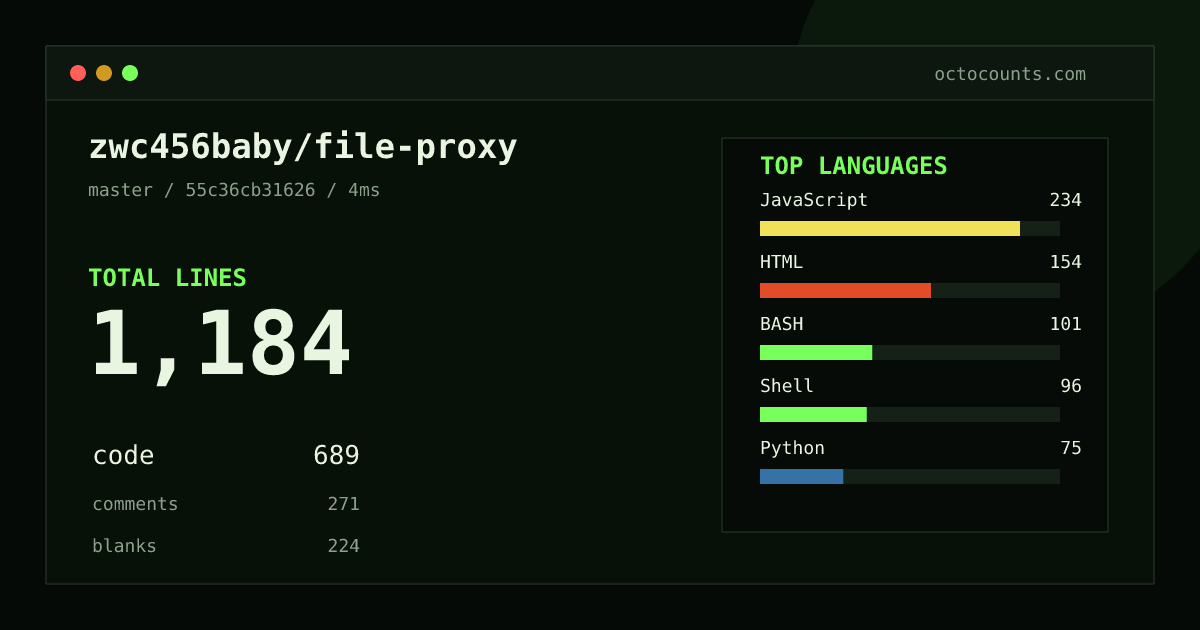Select the JavaScript count 234

tap(1065, 200)
